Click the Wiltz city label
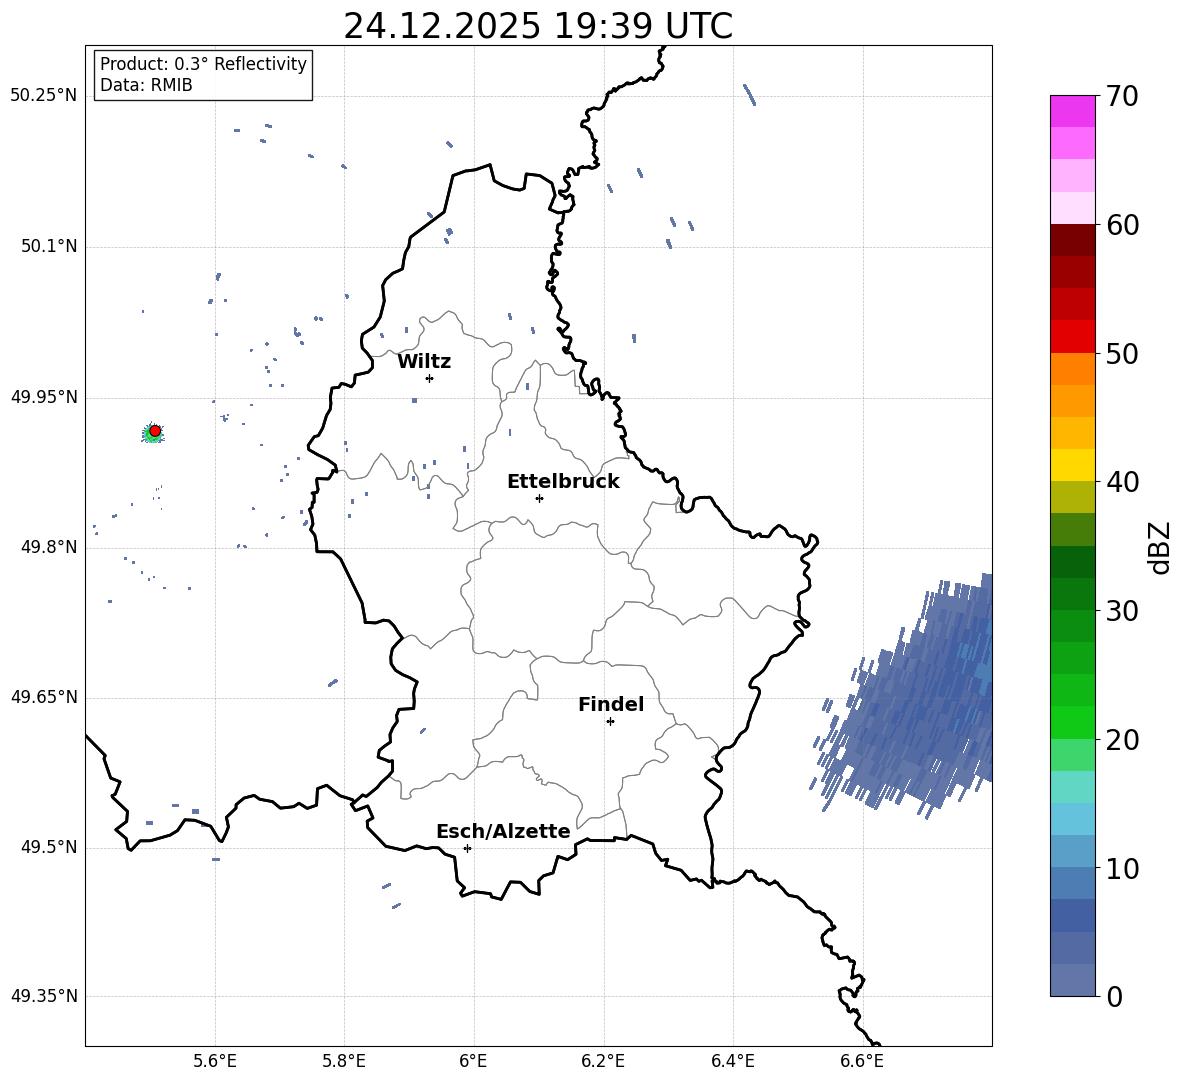 tap(424, 362)
